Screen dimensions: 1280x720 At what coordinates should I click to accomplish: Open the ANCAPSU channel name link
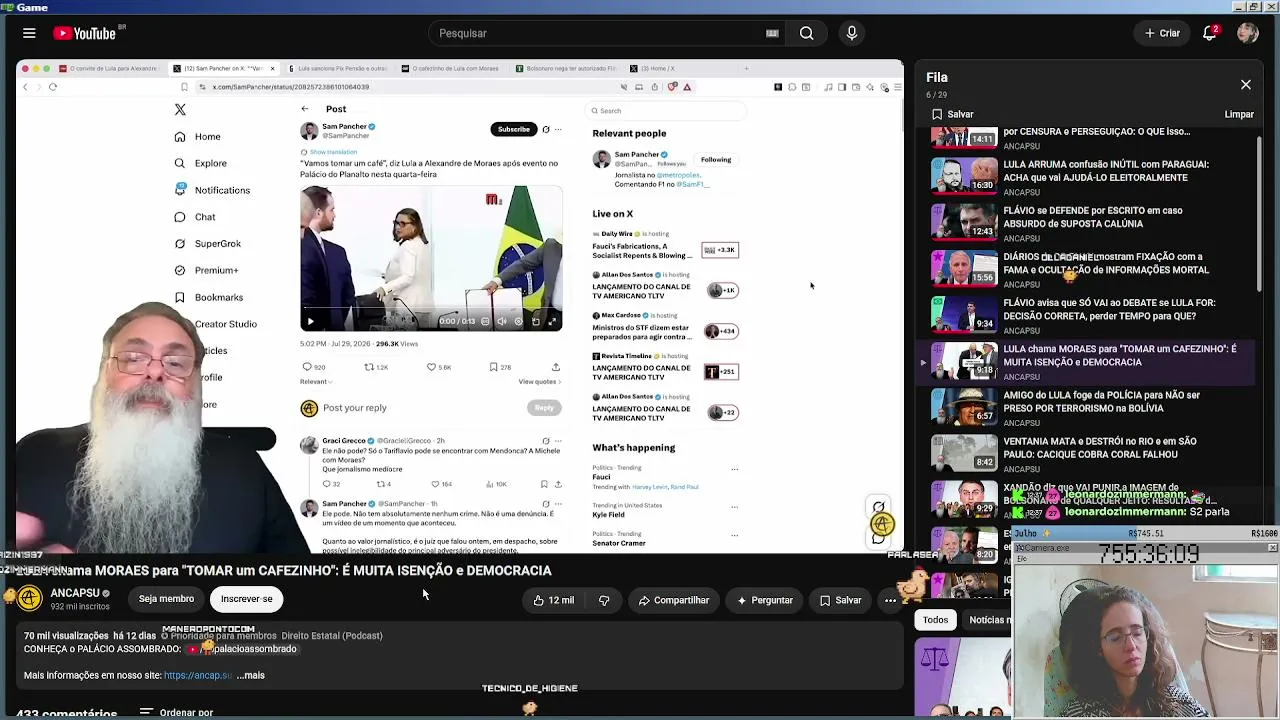75,593
